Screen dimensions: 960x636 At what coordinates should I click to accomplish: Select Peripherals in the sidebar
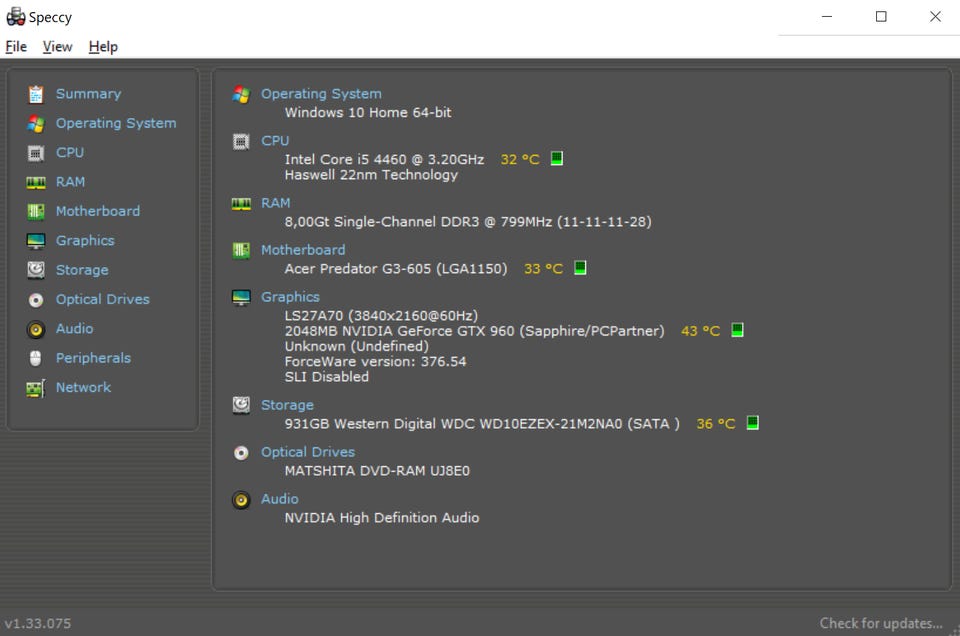tap(93, 358)
